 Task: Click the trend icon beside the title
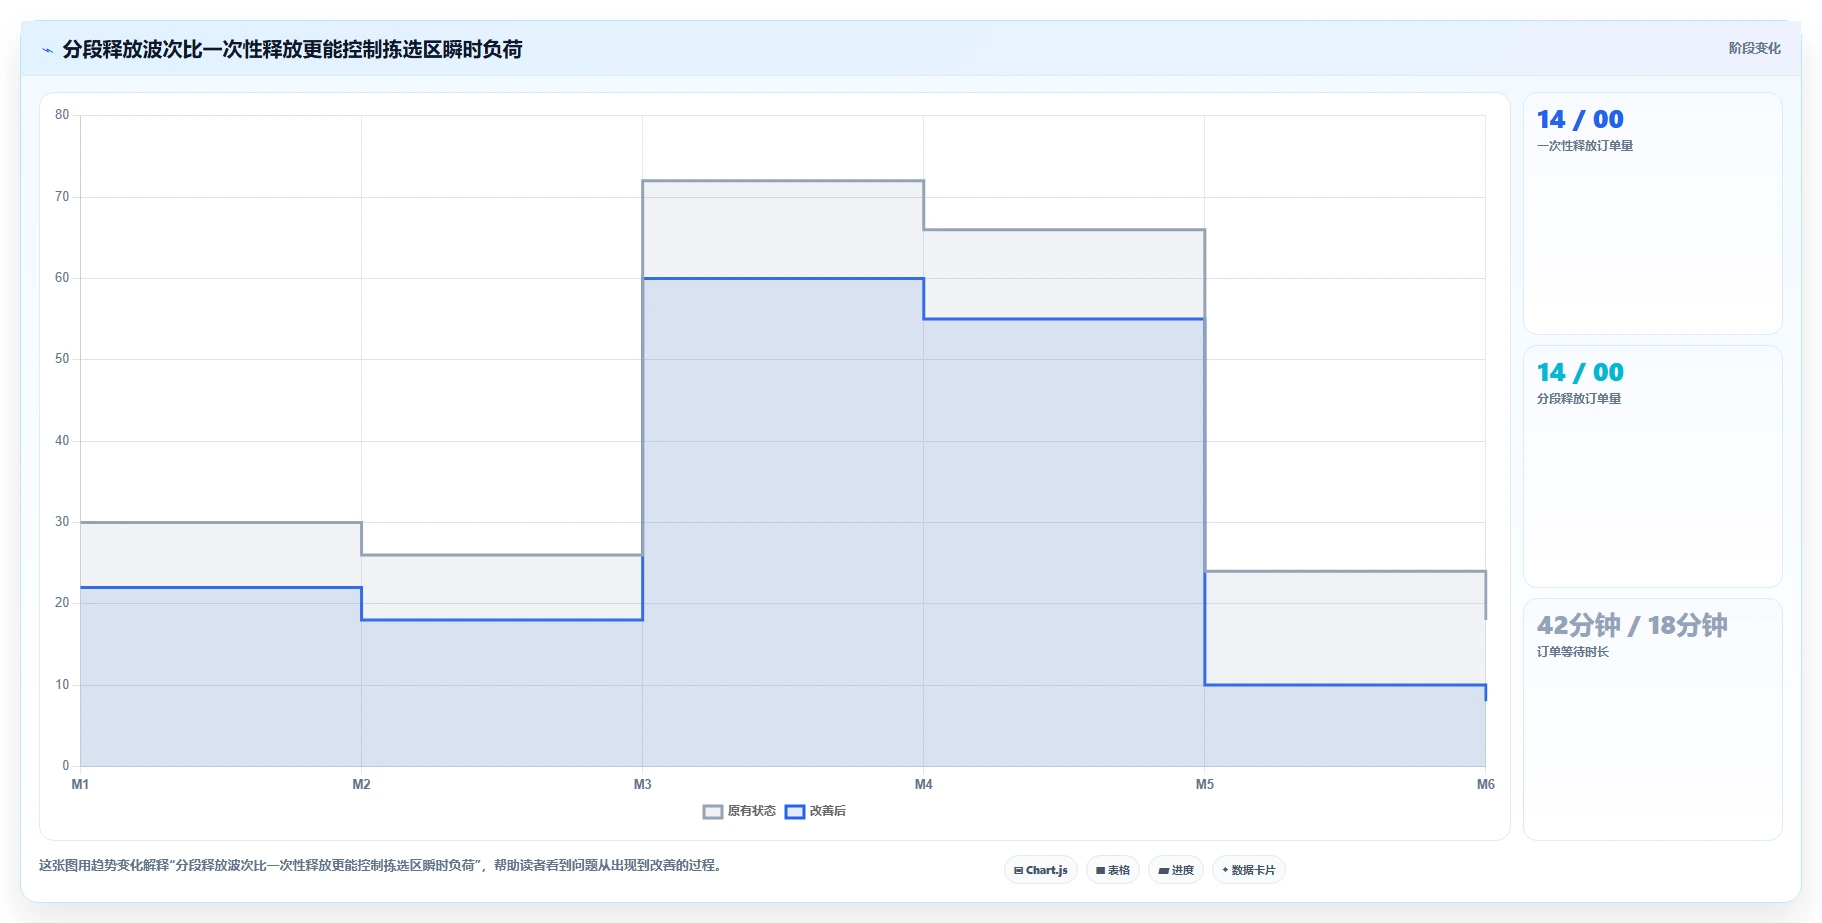[x=47, y=50]
